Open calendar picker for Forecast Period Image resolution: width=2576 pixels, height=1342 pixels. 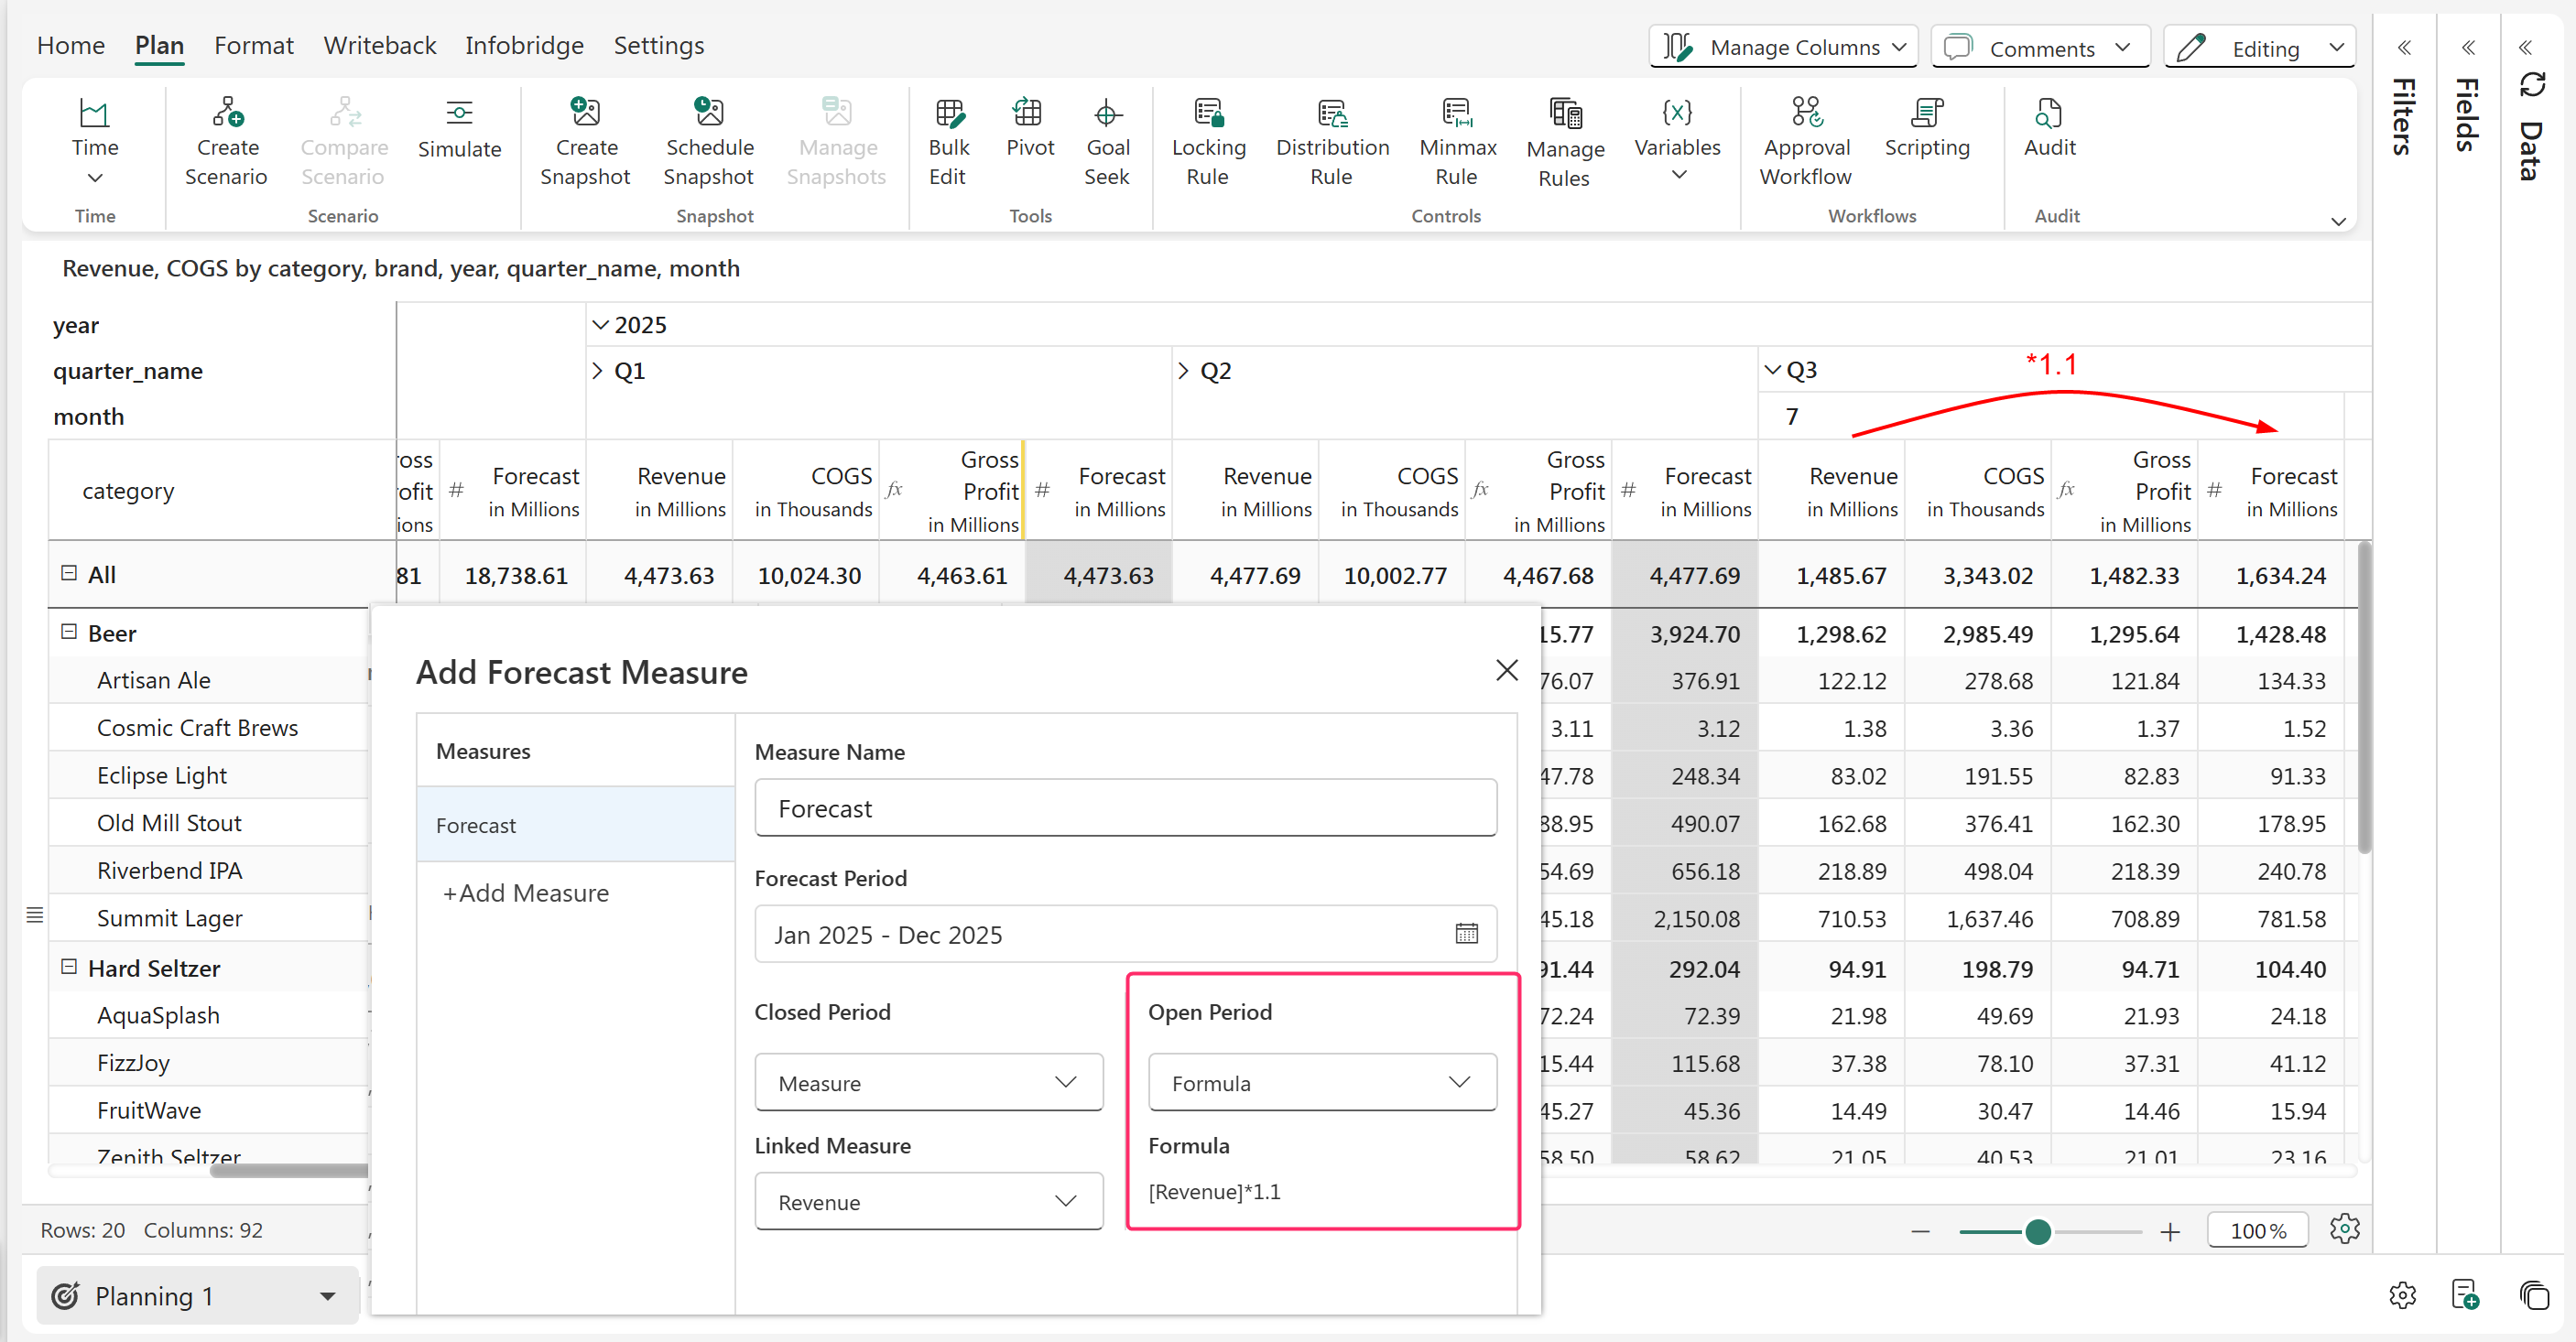(x=1466, y=934)
